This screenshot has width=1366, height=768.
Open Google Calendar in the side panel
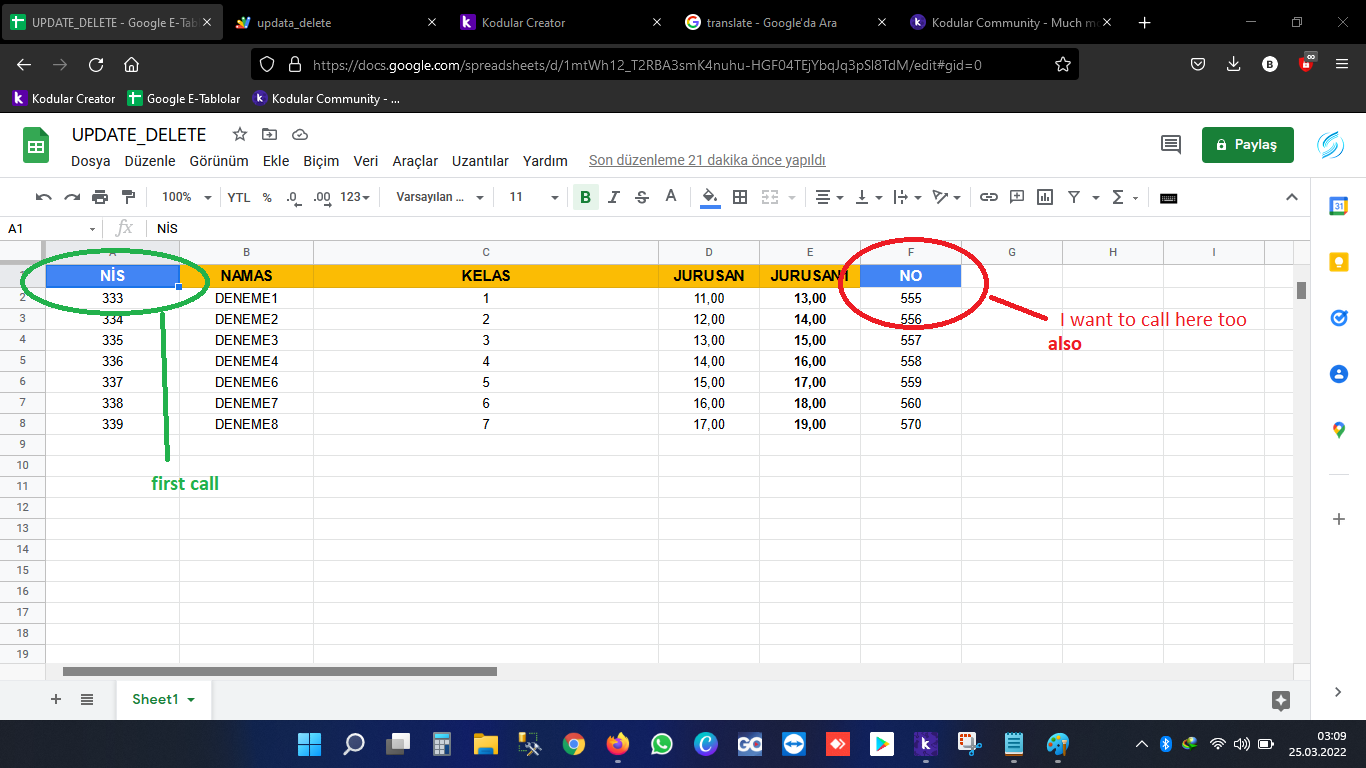coord(1339,206)
